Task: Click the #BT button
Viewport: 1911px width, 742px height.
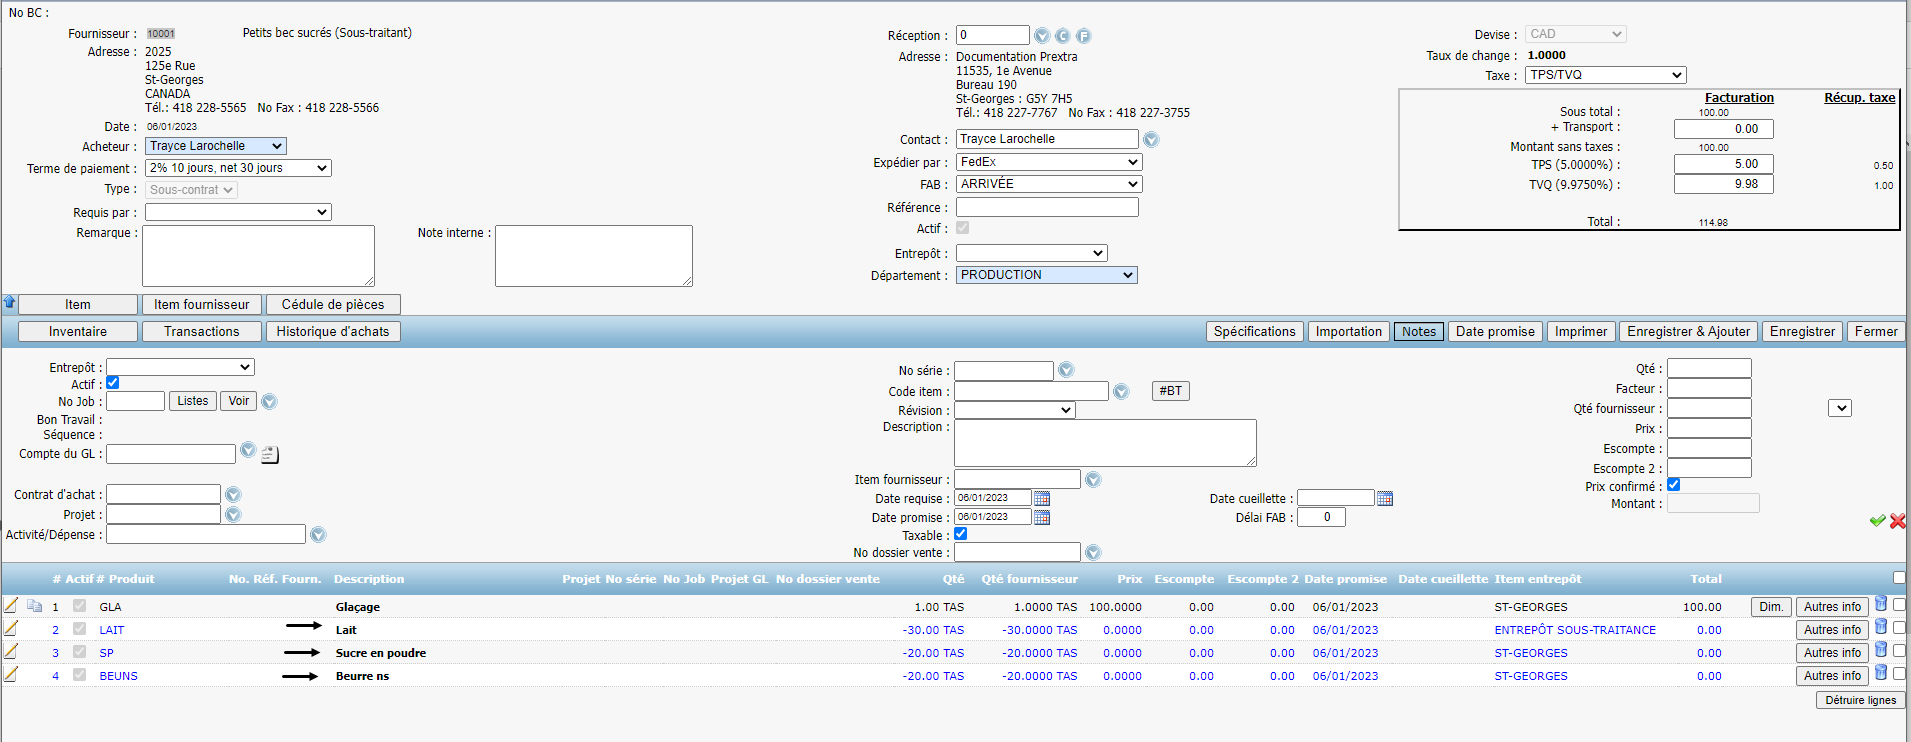Action: click(1170, 391)
